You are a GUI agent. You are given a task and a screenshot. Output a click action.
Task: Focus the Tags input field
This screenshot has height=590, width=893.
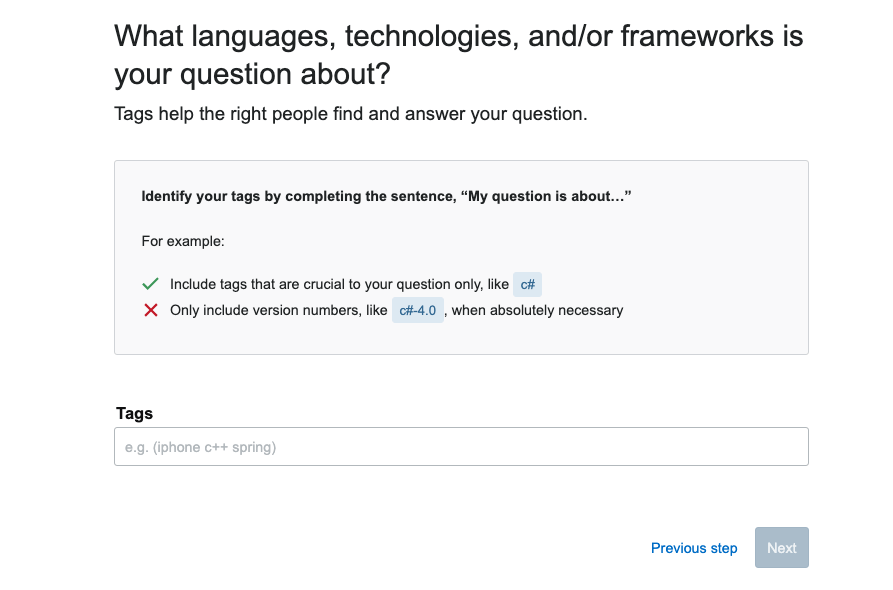[461, 446]
